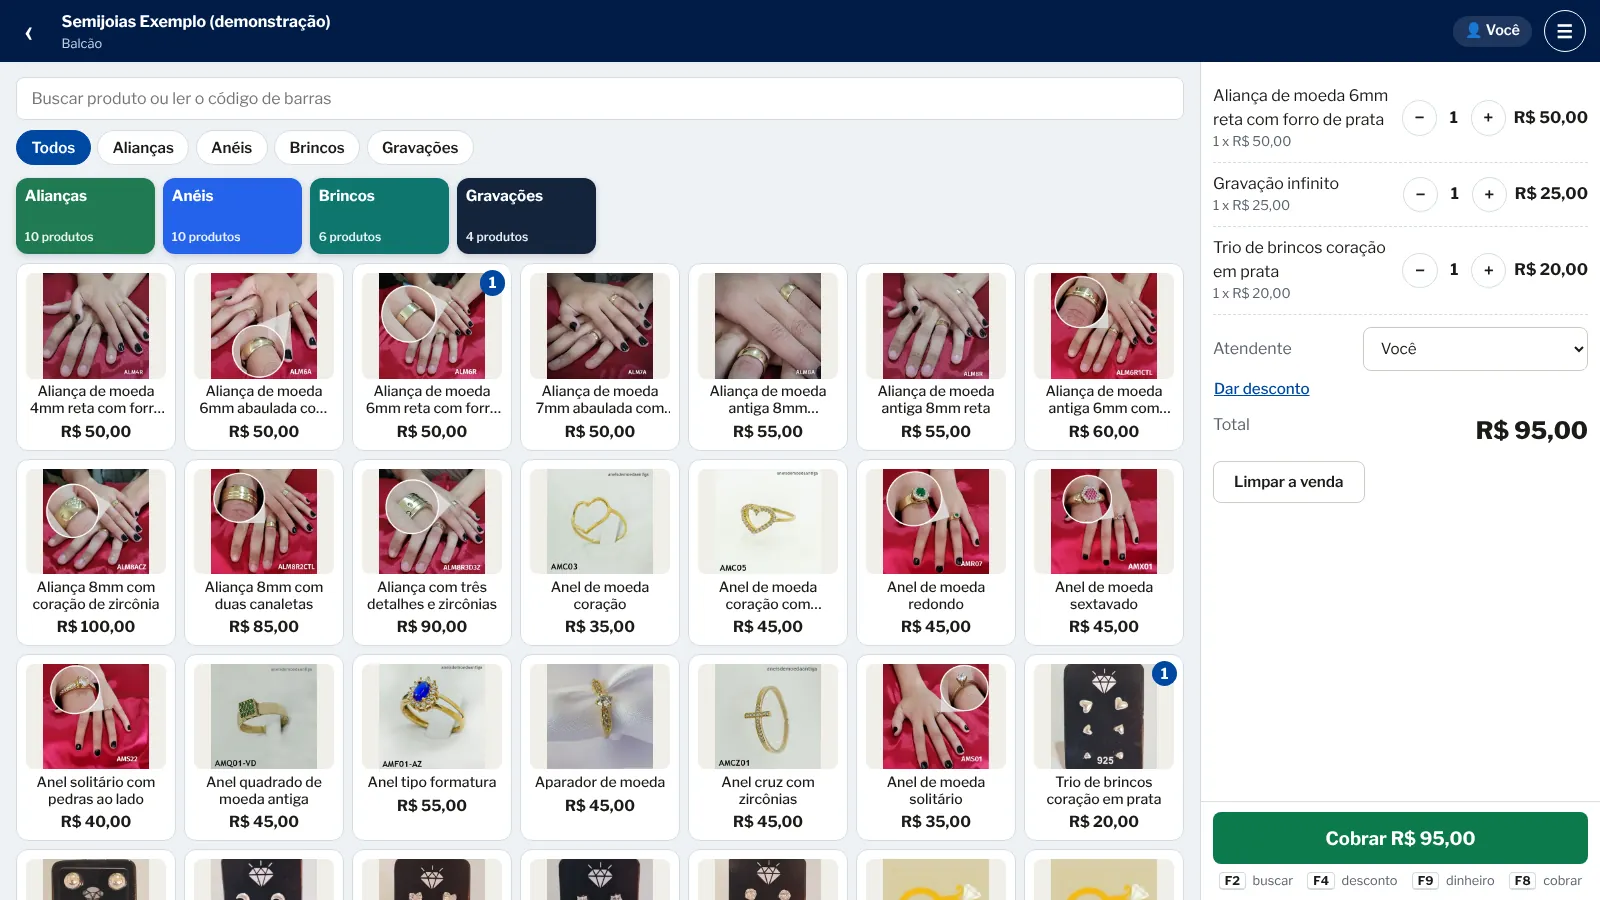The image size is (1600, 900).
Task: Add Aliança com três detalhes e zircônias
Action: pos(432,552)
